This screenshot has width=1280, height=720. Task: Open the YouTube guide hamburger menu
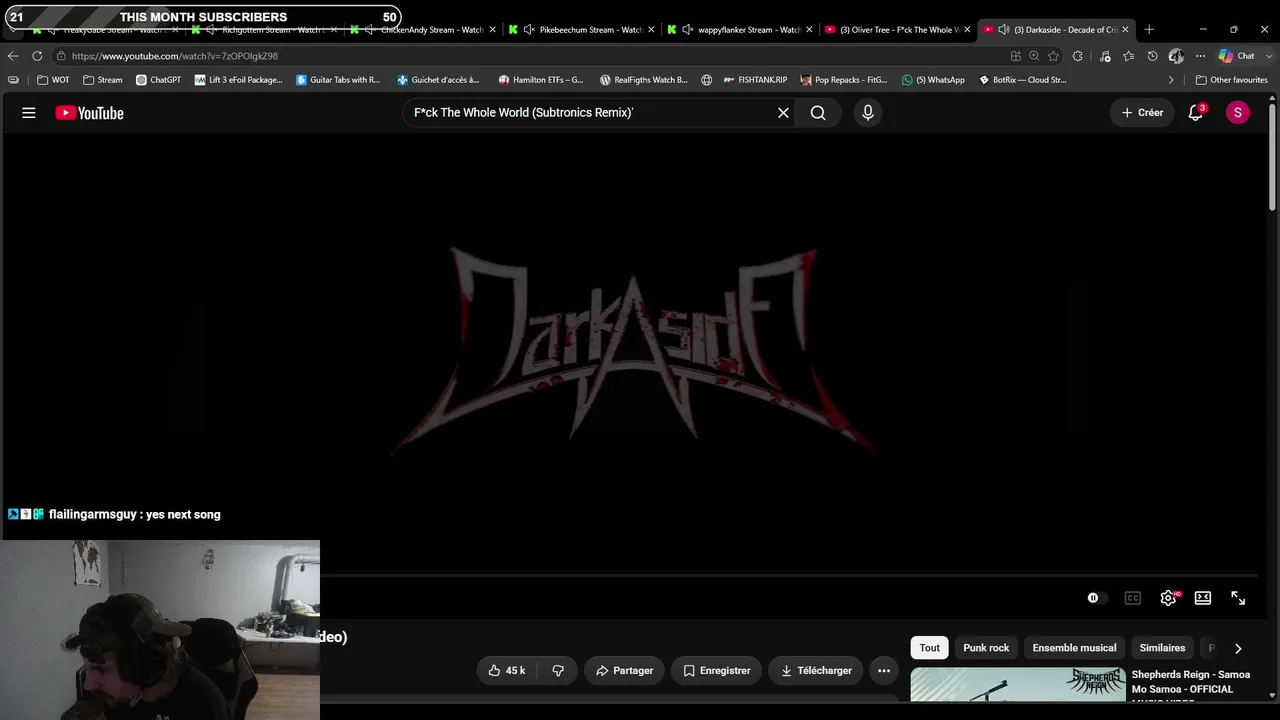pos(29,113)
